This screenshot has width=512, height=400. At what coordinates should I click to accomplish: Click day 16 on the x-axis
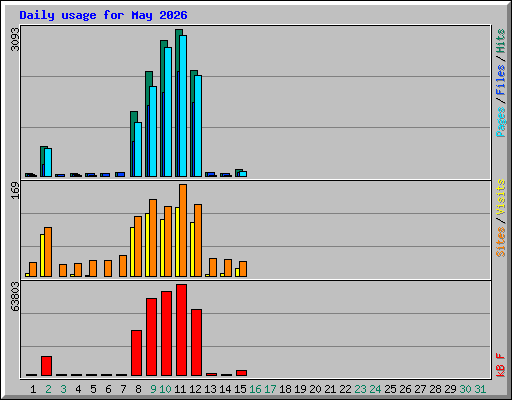pos(255,389)
